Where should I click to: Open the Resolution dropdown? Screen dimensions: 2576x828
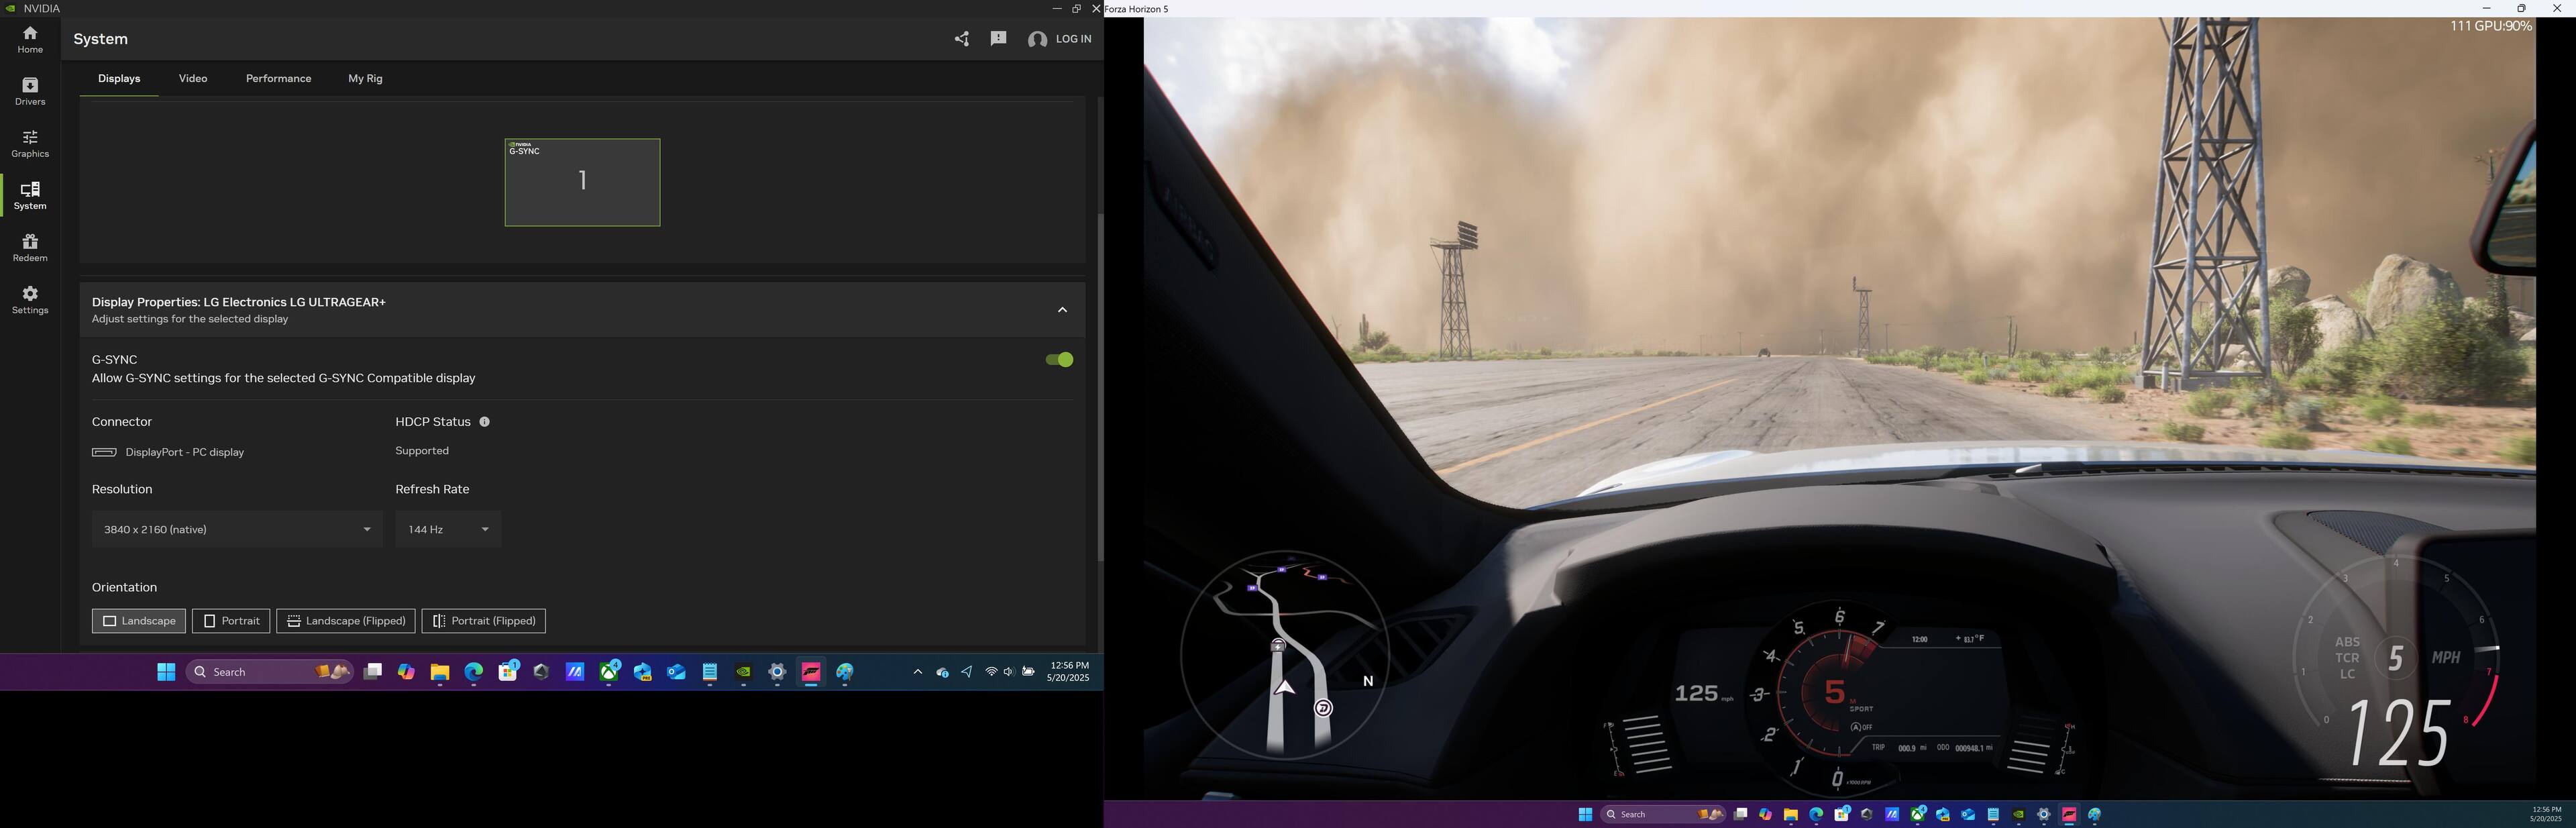pyautogui.click(x=237, y=529)
